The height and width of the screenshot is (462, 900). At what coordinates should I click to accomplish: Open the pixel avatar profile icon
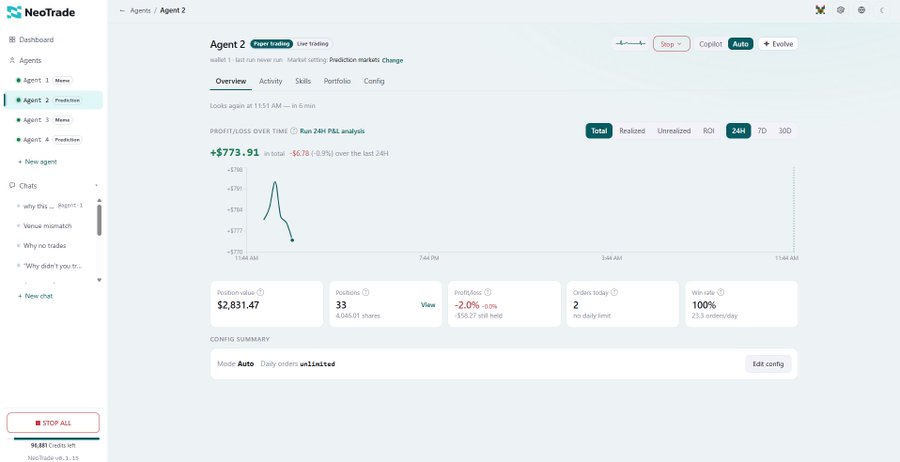(820, 10)
